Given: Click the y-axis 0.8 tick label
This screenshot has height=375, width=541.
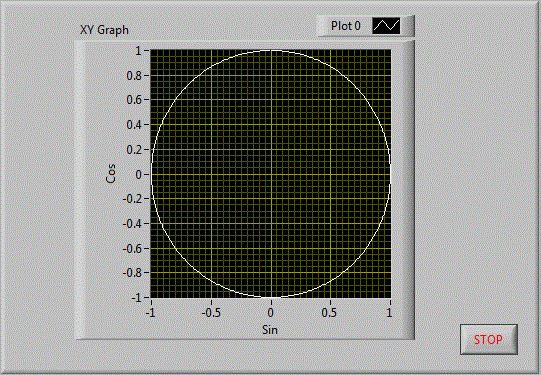Looking at the screenshot, I should [134, 76].
